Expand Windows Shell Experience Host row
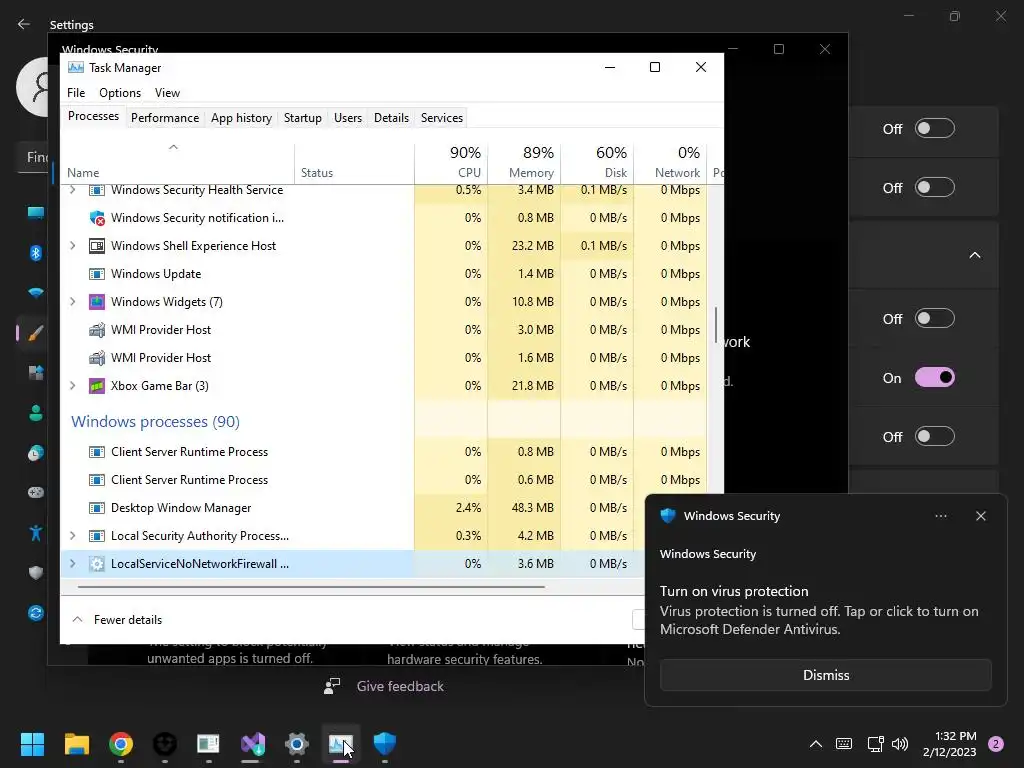The image size is (1024, 768). click(72, 246)
